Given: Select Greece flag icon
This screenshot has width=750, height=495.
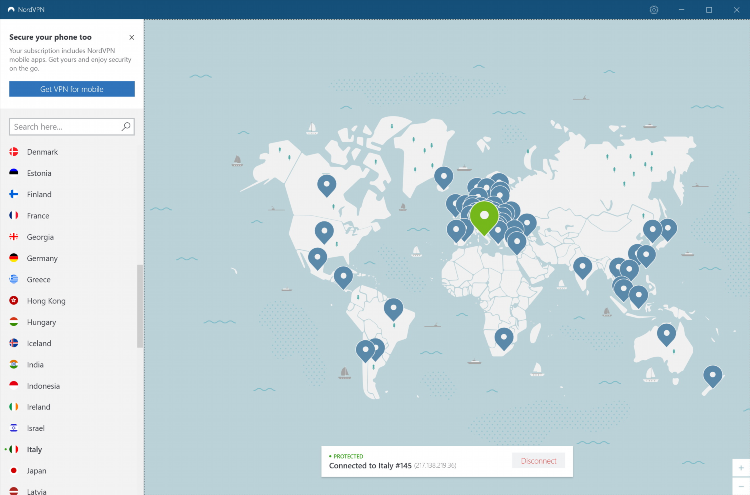Looking at the screenshot, I should (14, 279).
